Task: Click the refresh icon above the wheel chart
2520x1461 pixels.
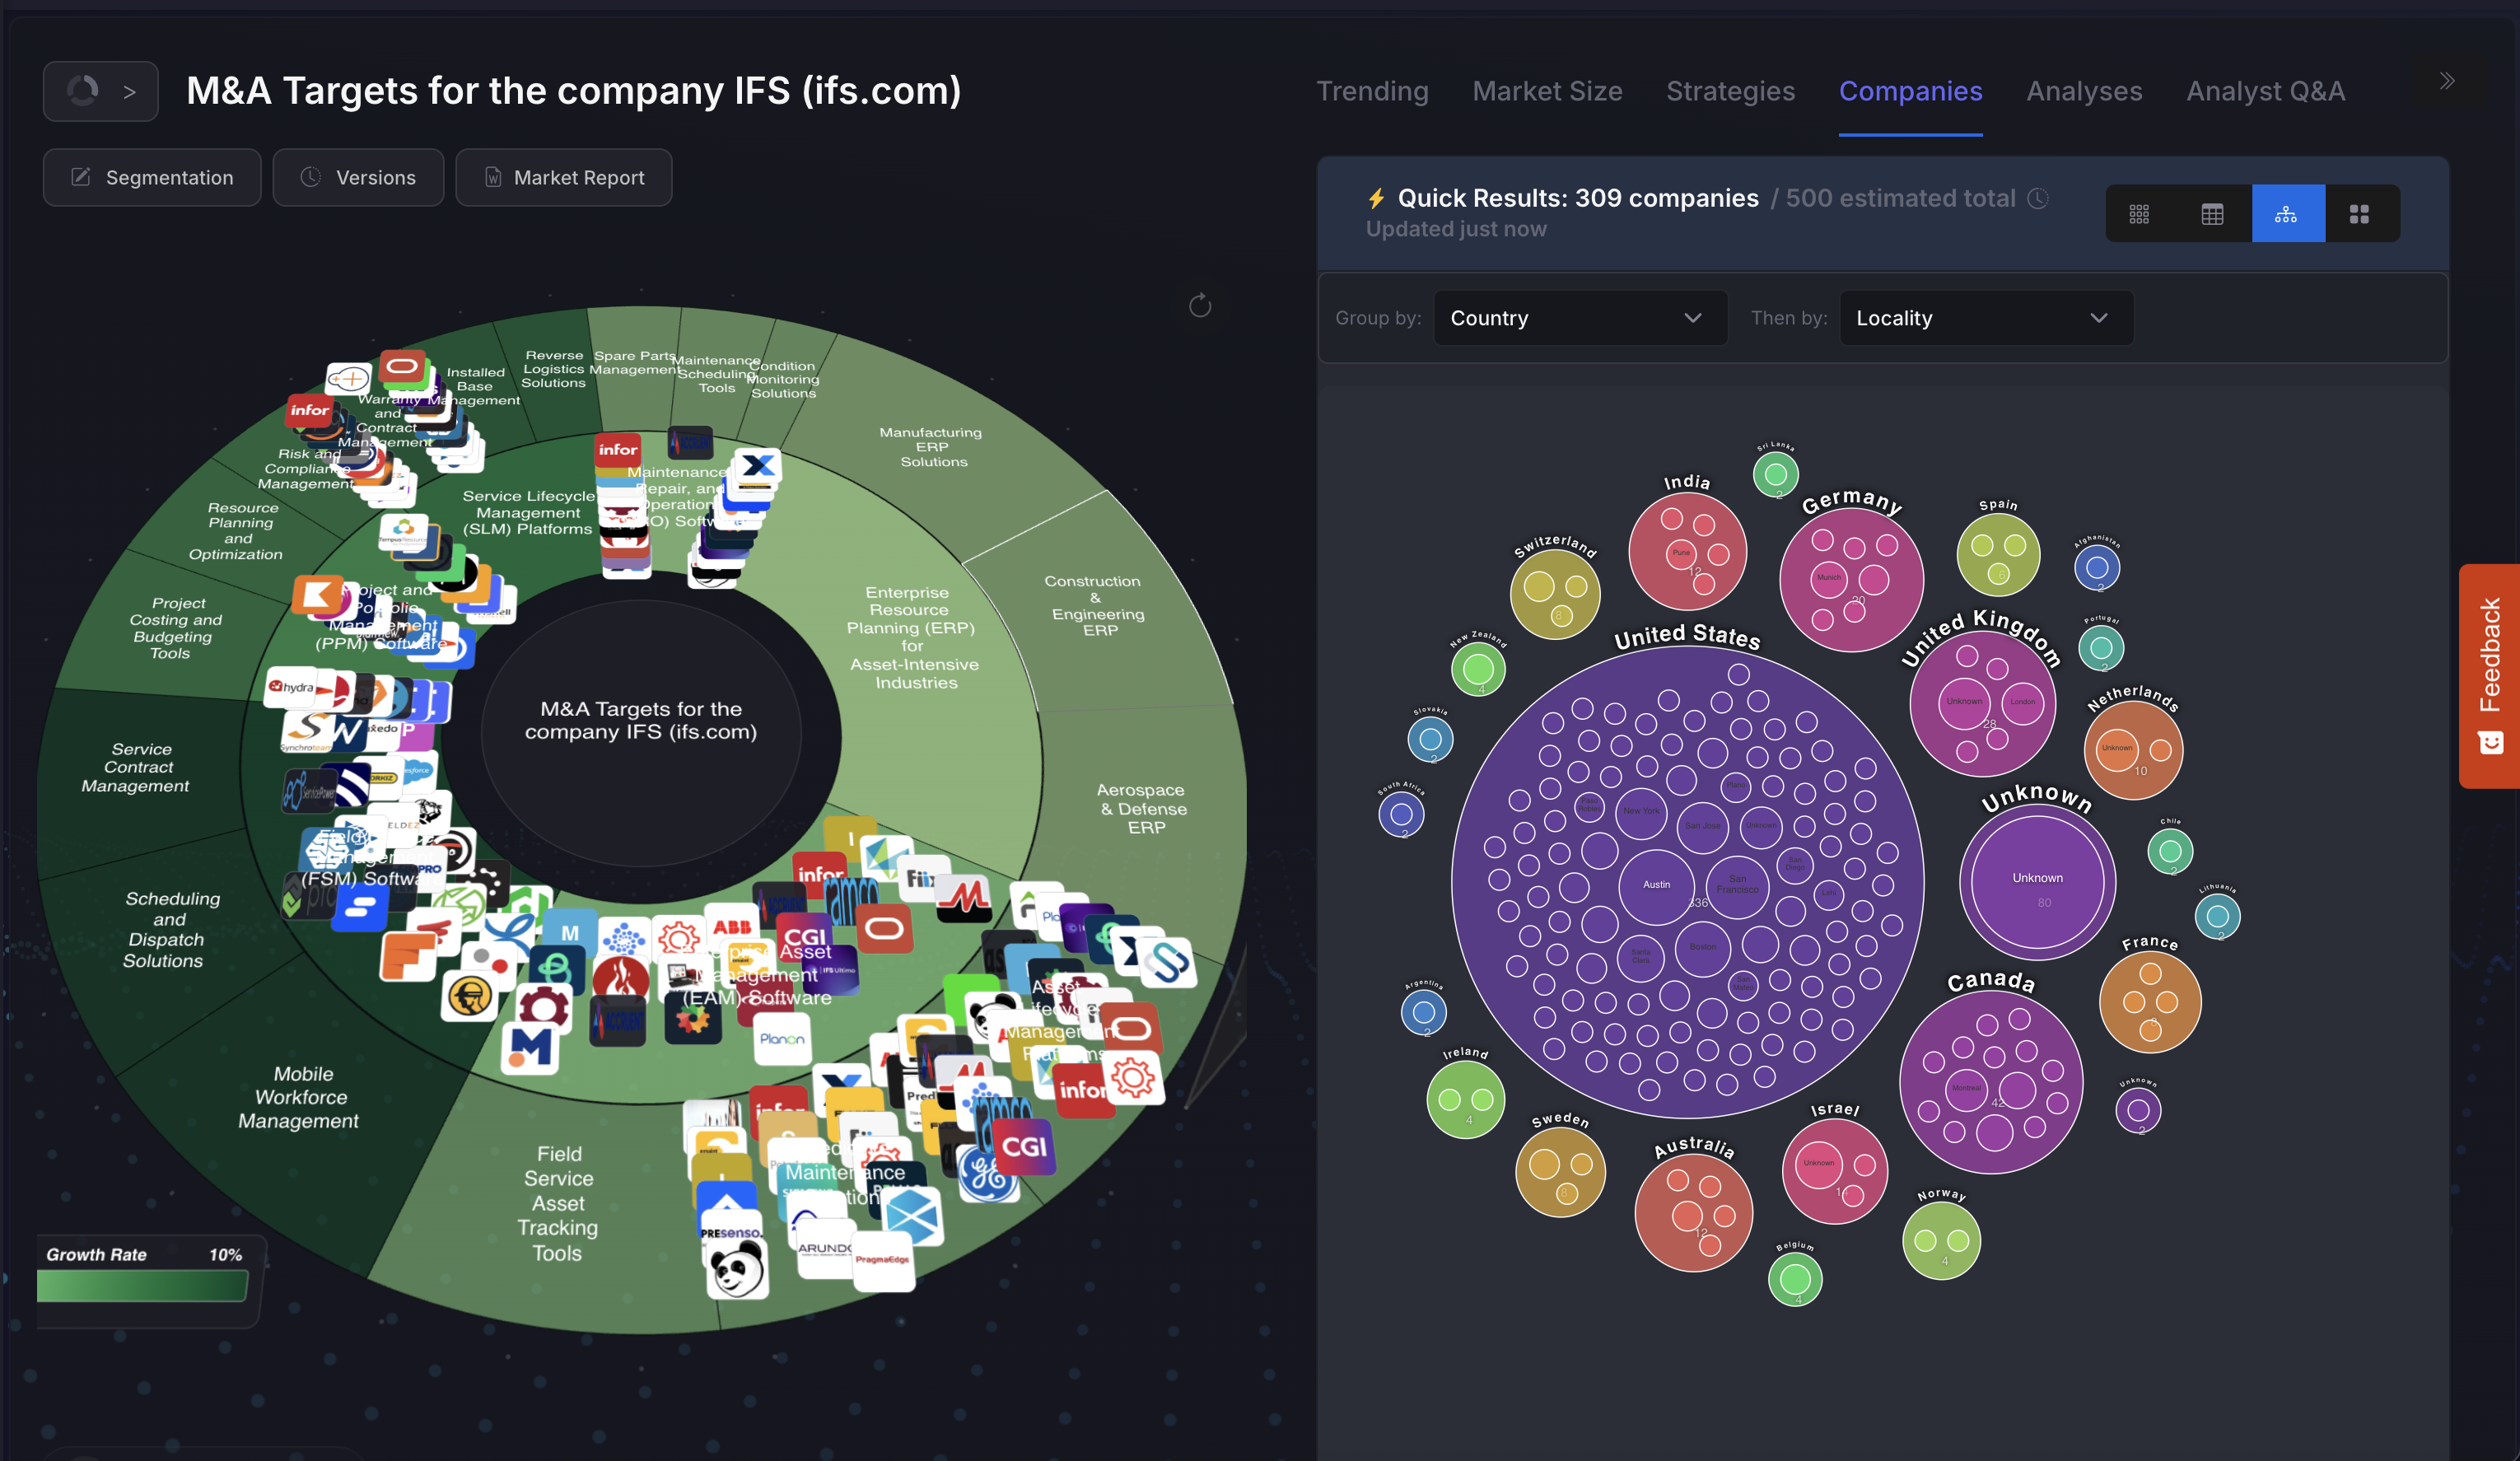Action: [x=1200, y=306]
